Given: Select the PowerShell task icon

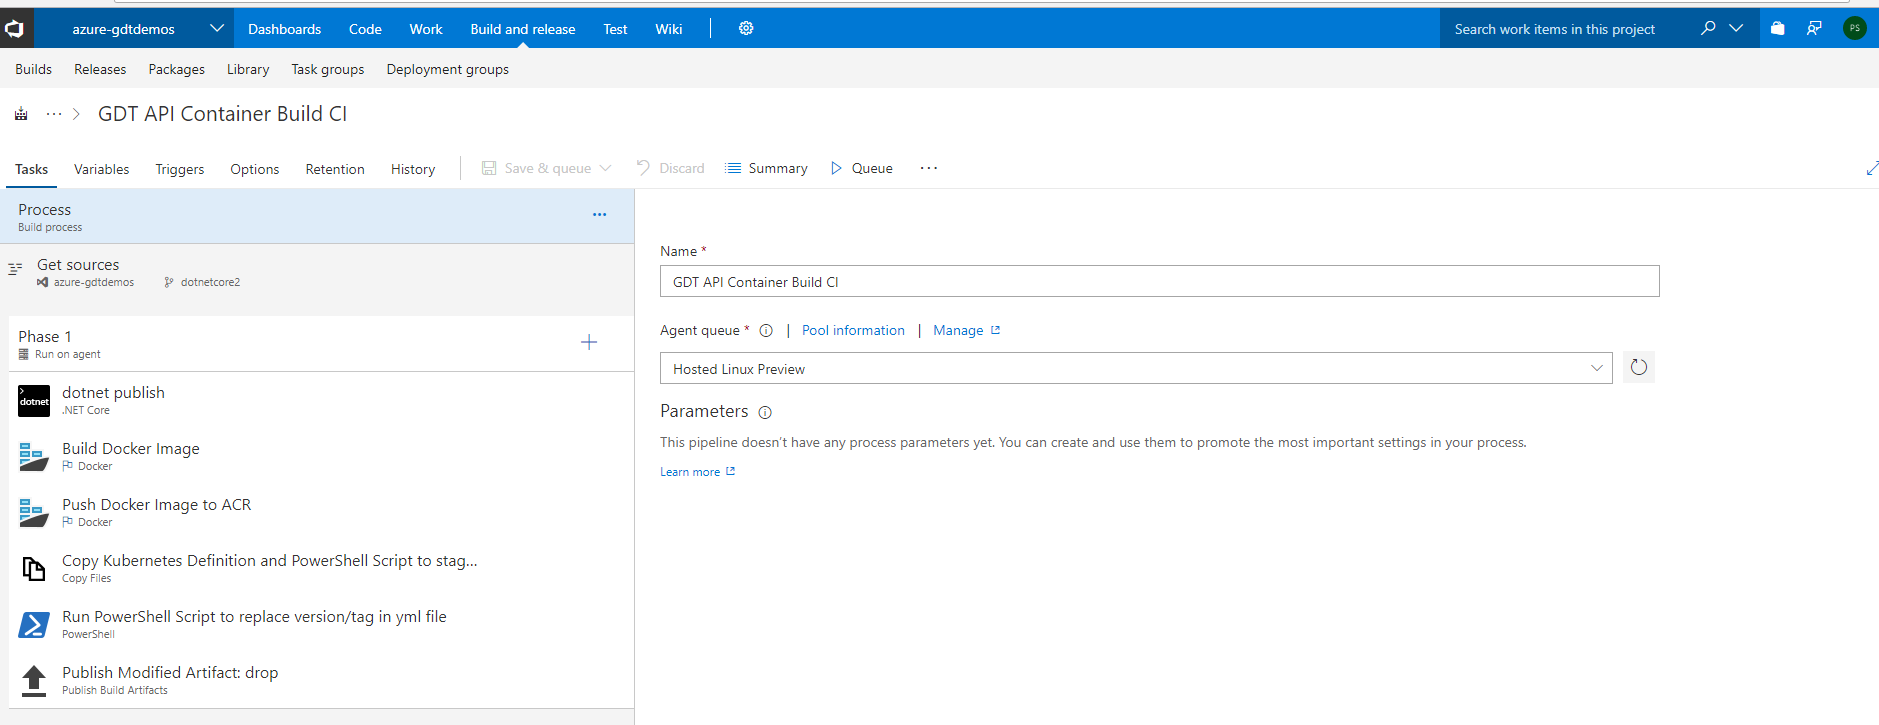Looking at the screenshot, I should pos(34,625).
